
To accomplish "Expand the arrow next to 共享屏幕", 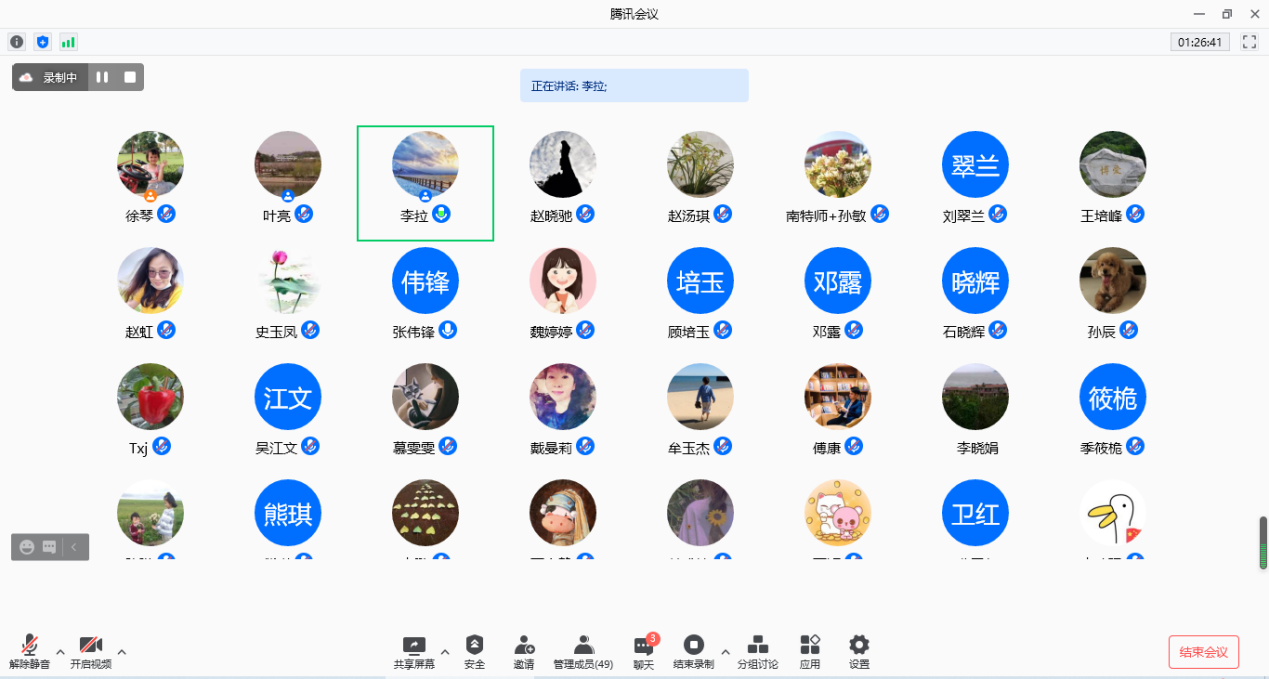I will (x=445, y=652).
